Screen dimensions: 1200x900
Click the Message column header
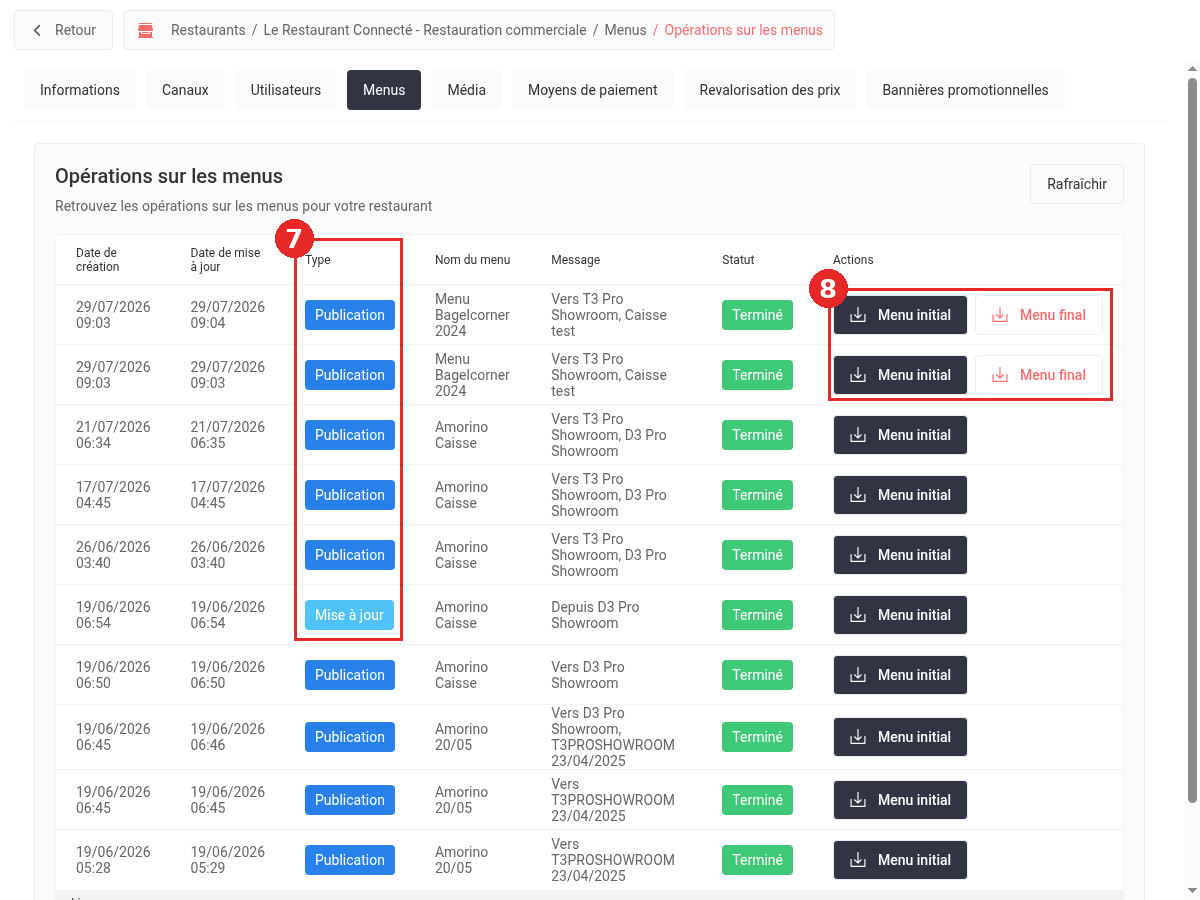click(x=575, y=260)
